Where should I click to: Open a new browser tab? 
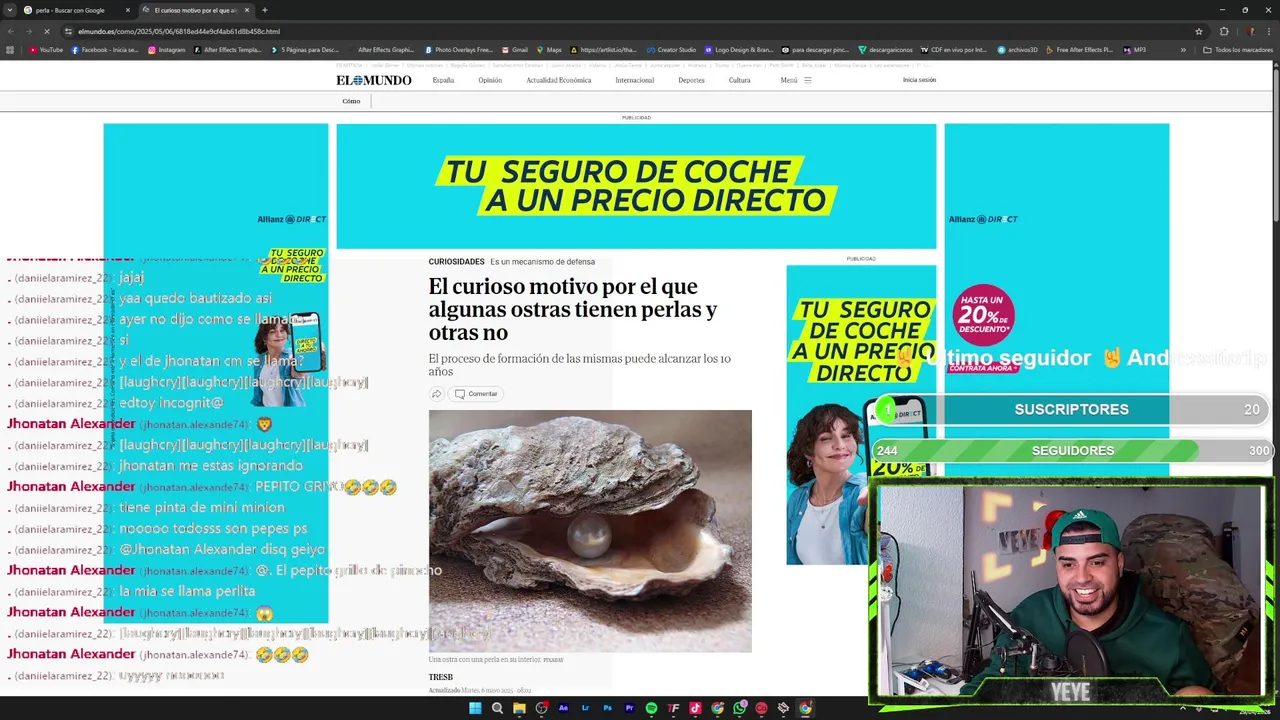tap(264, 10)
